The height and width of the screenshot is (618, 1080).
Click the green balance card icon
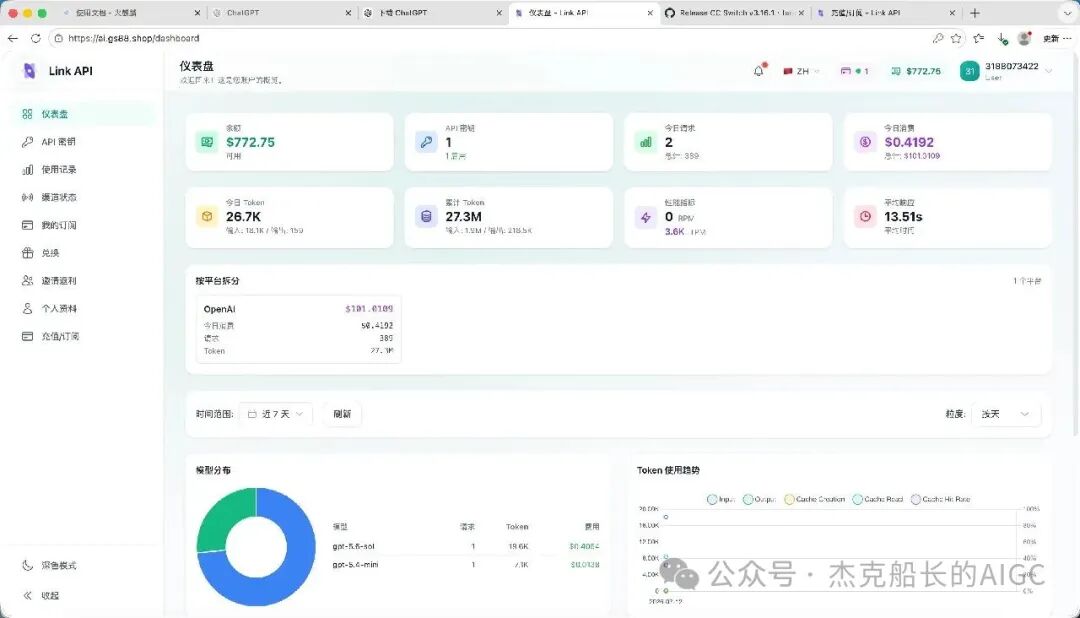click(x=207, y=142)
